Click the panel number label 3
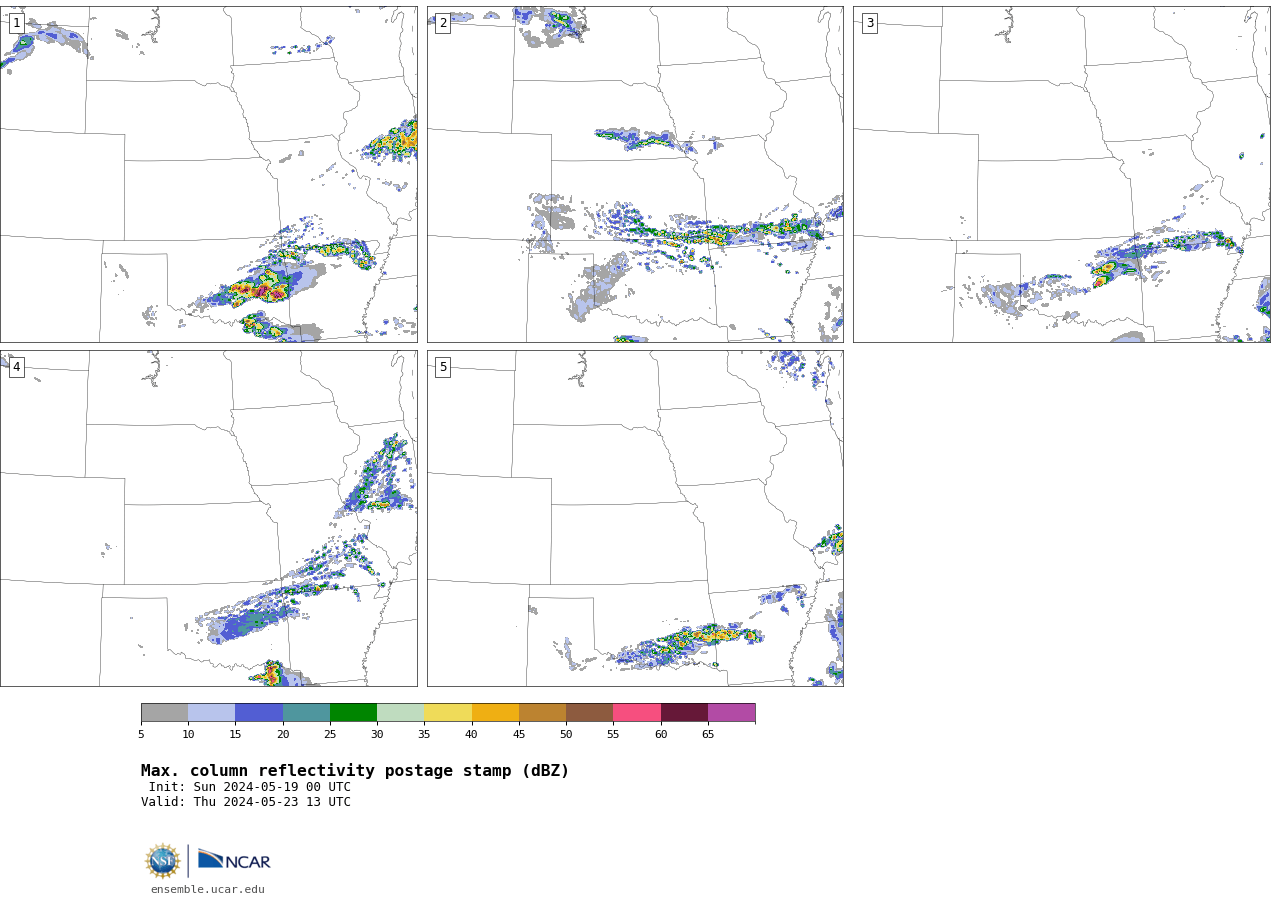1280x901 pixels. tap(869, 23)
